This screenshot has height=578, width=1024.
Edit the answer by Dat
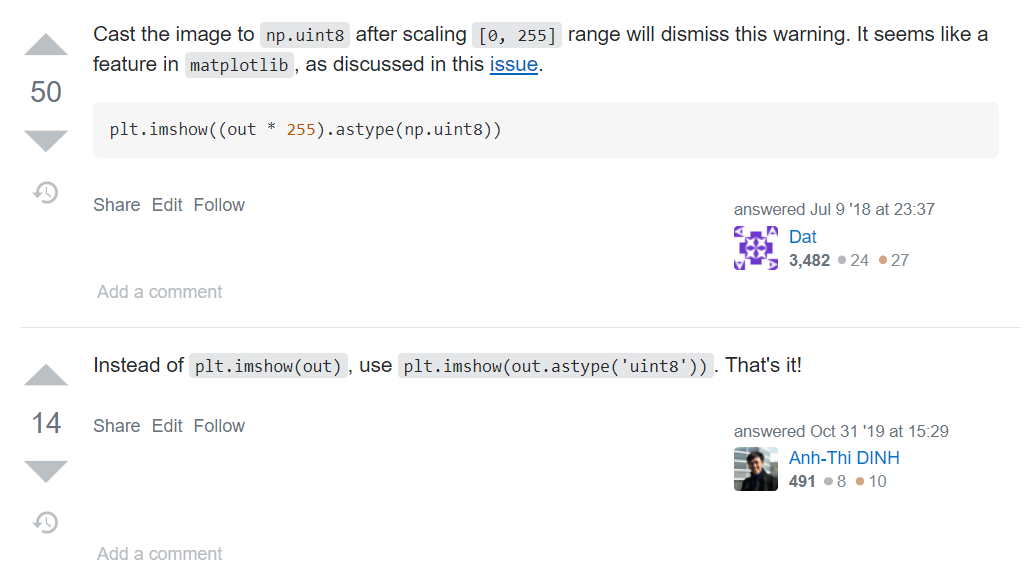tap(167, 205)
